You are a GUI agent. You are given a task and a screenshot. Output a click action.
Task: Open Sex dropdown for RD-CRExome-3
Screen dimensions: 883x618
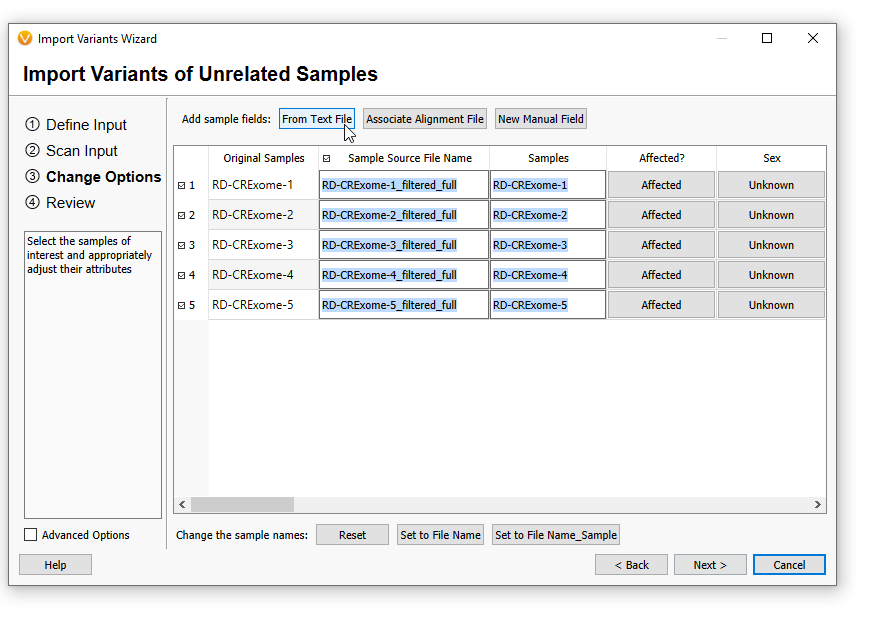click(771, 245)
